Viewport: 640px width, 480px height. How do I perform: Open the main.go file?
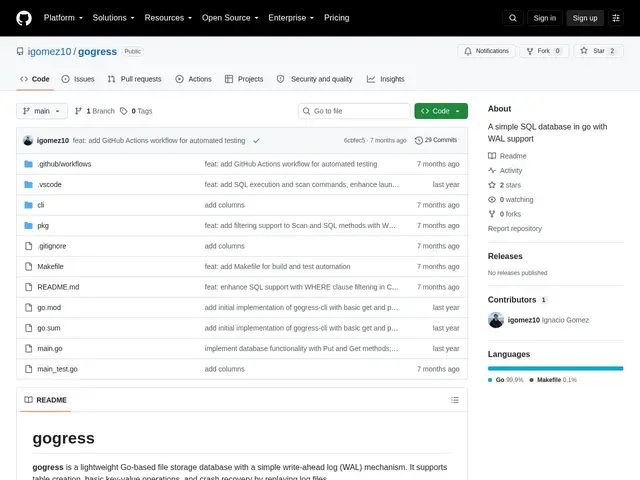coord(50,349)
